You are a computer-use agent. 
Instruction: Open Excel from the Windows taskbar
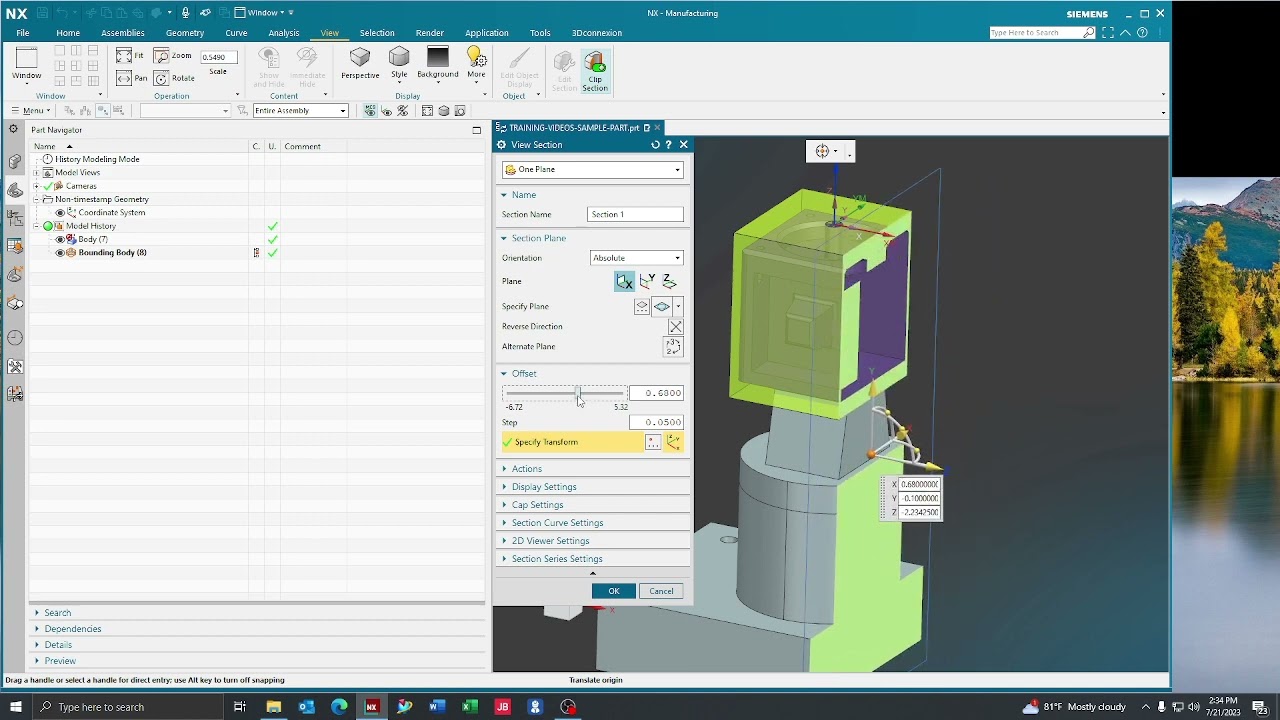(470, 707)
